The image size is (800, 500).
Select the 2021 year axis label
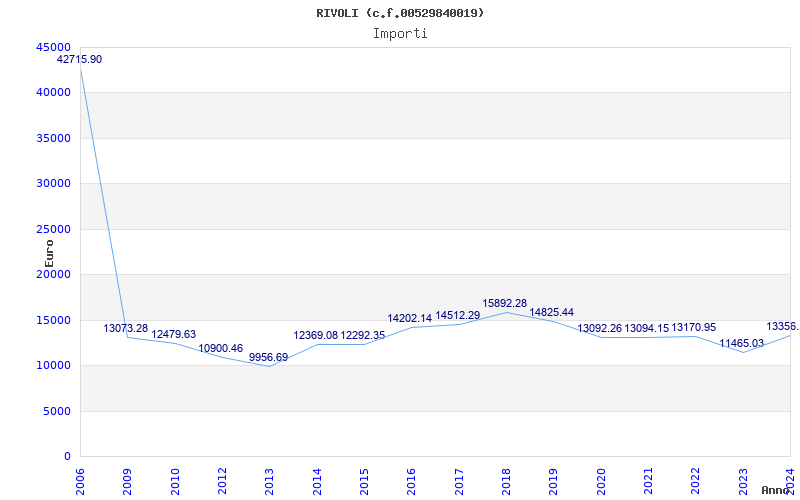click(x=648, y=482)
